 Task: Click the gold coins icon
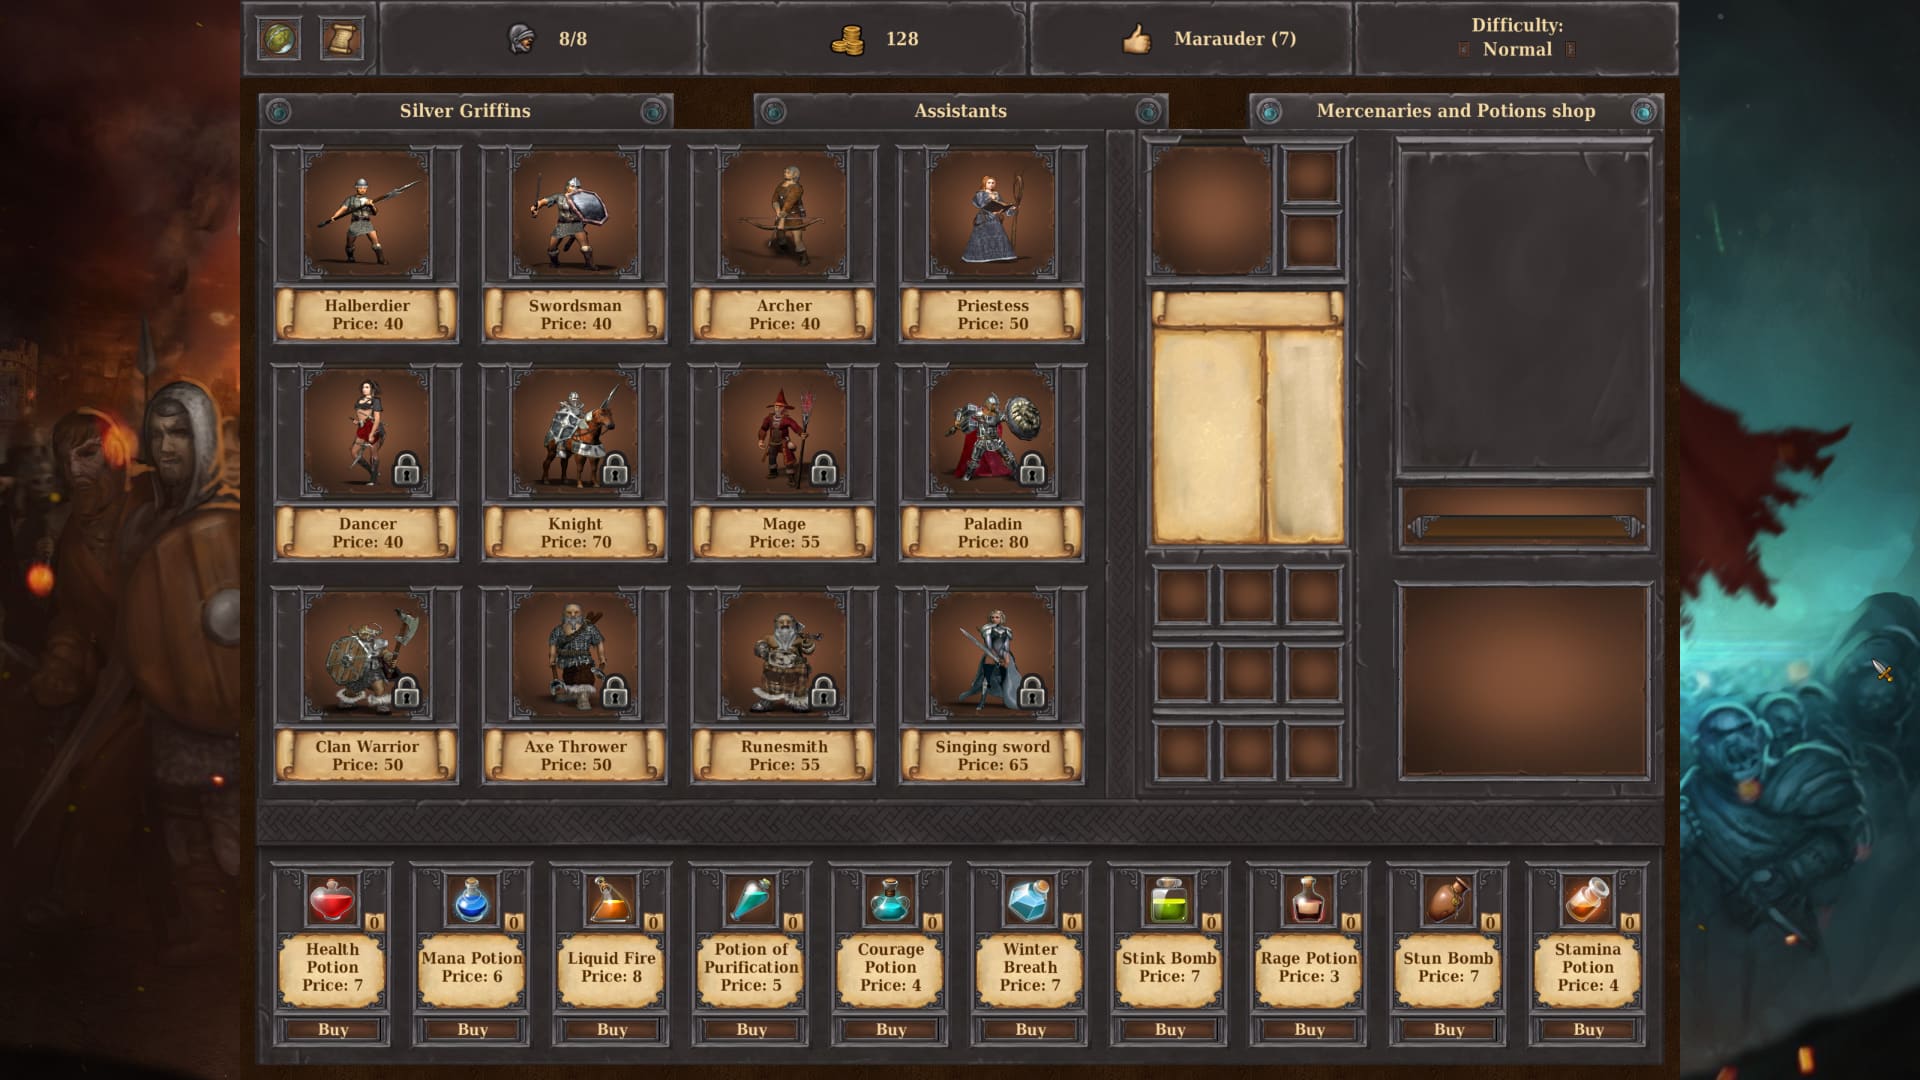849,39
